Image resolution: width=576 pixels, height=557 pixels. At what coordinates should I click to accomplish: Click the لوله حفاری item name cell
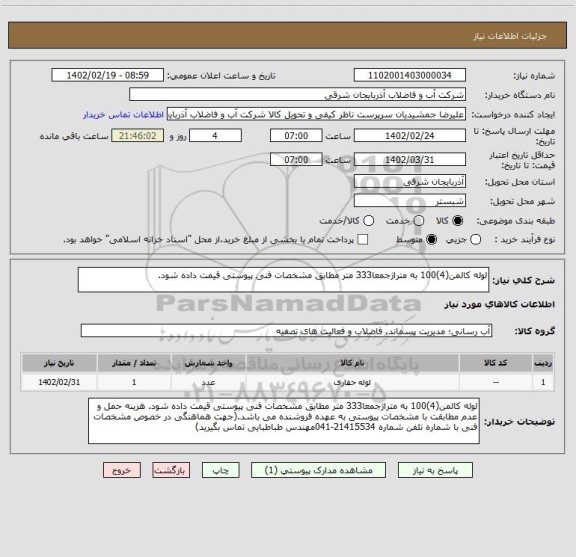(352, 382)
